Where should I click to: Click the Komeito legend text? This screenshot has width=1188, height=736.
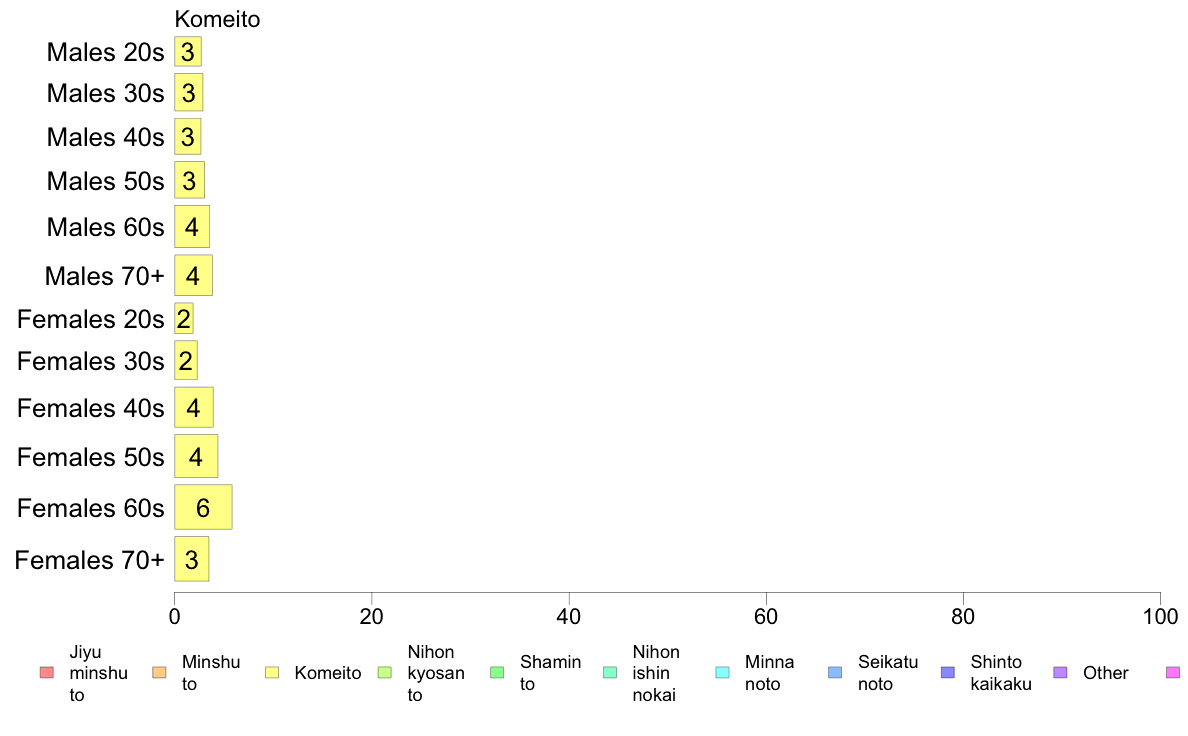pyautogui.click(x=328, y=672)
